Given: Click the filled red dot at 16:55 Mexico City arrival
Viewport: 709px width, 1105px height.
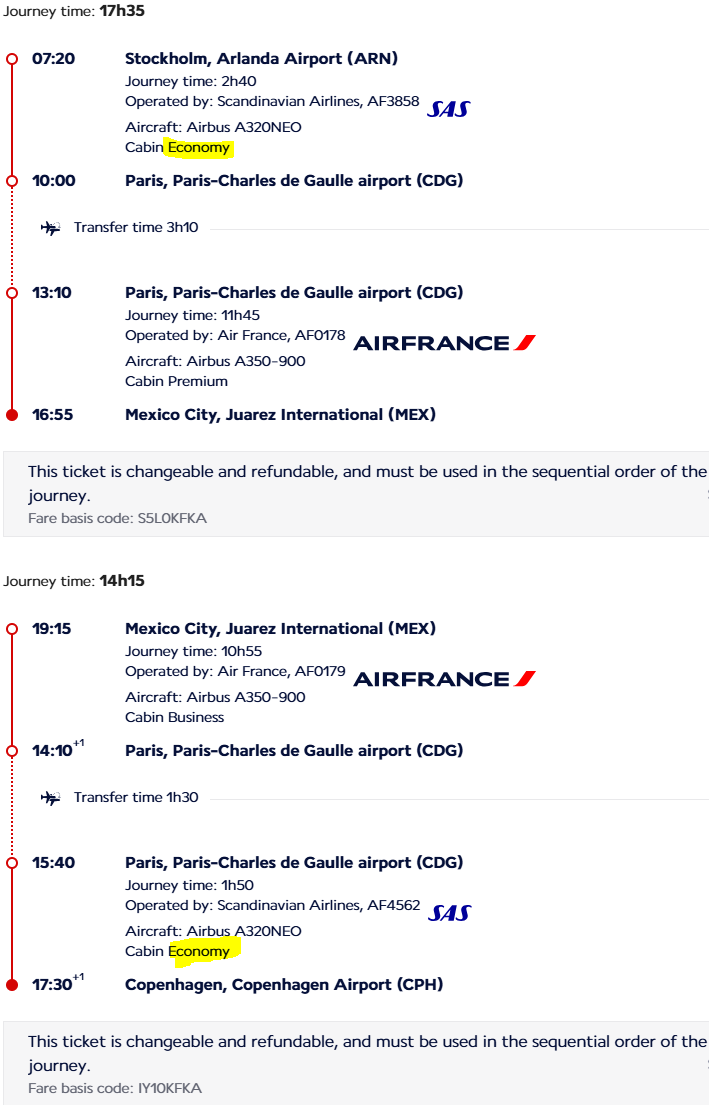Looking at the screenshot, I should 12,415.
